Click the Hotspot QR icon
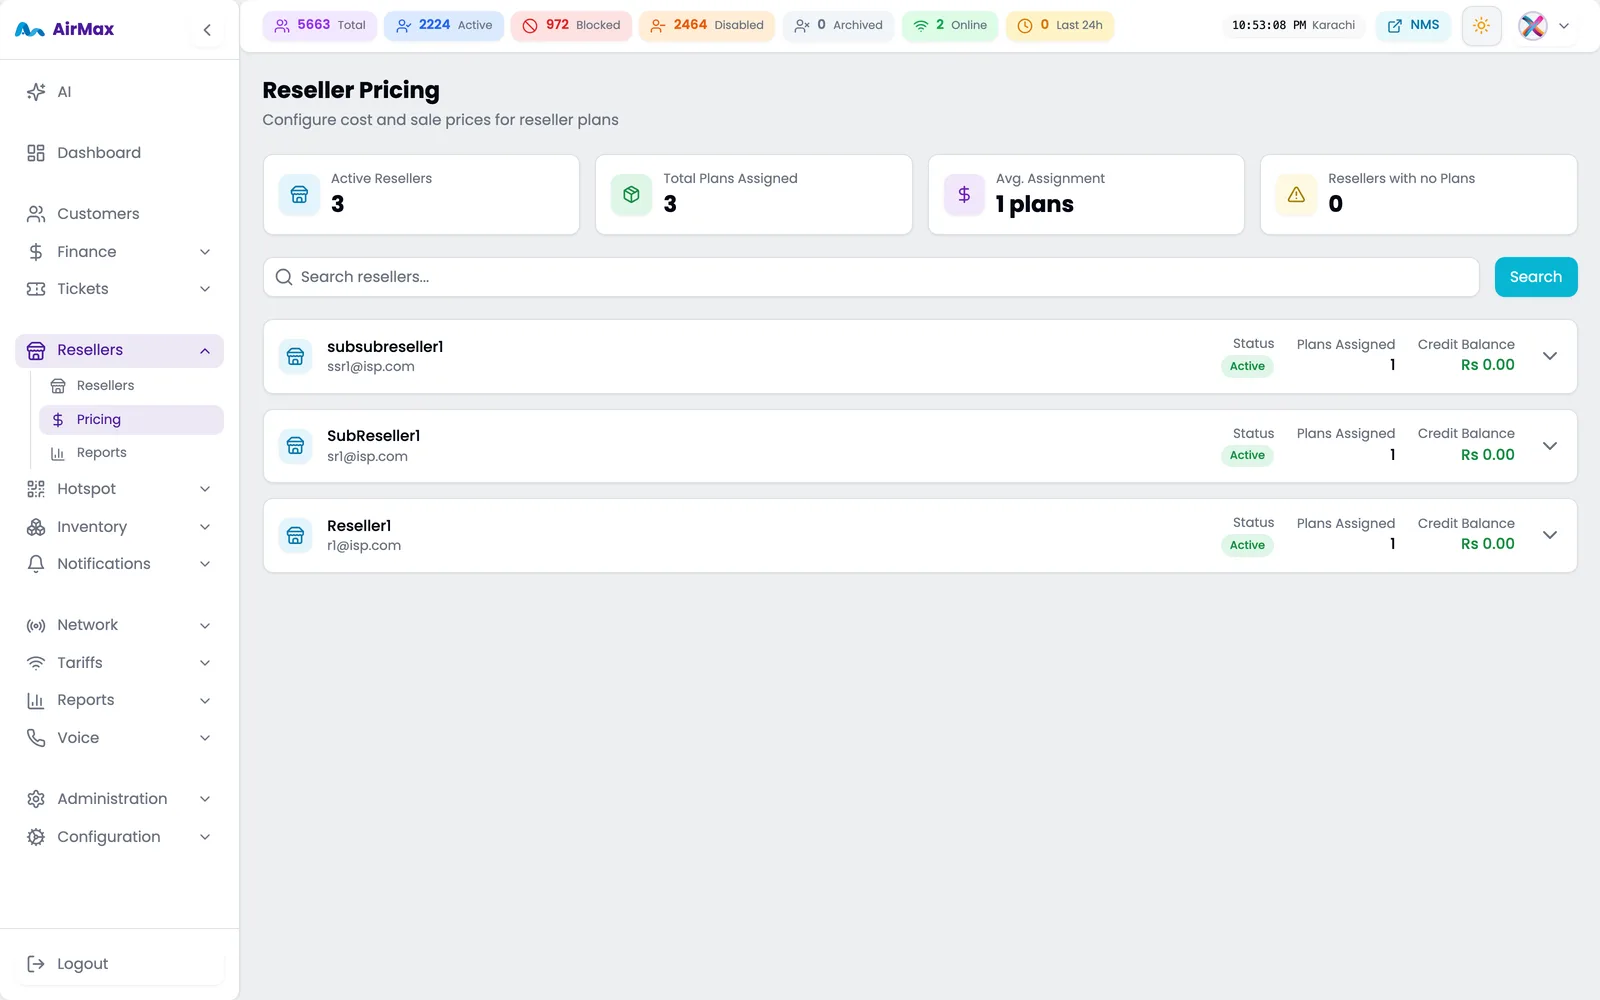The image size is (1600, 1000). (36, 489)
